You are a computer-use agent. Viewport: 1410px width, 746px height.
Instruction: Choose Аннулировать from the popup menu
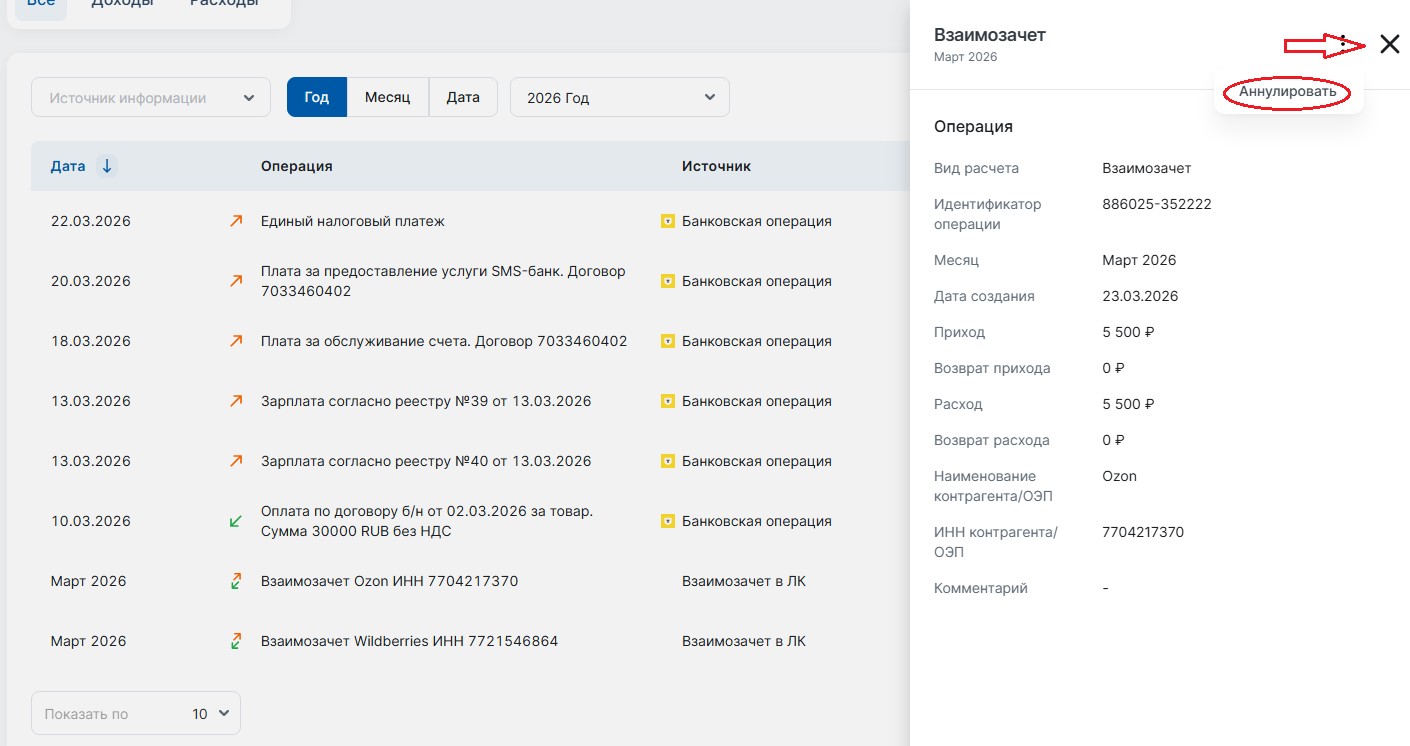tap(1287, 92)
